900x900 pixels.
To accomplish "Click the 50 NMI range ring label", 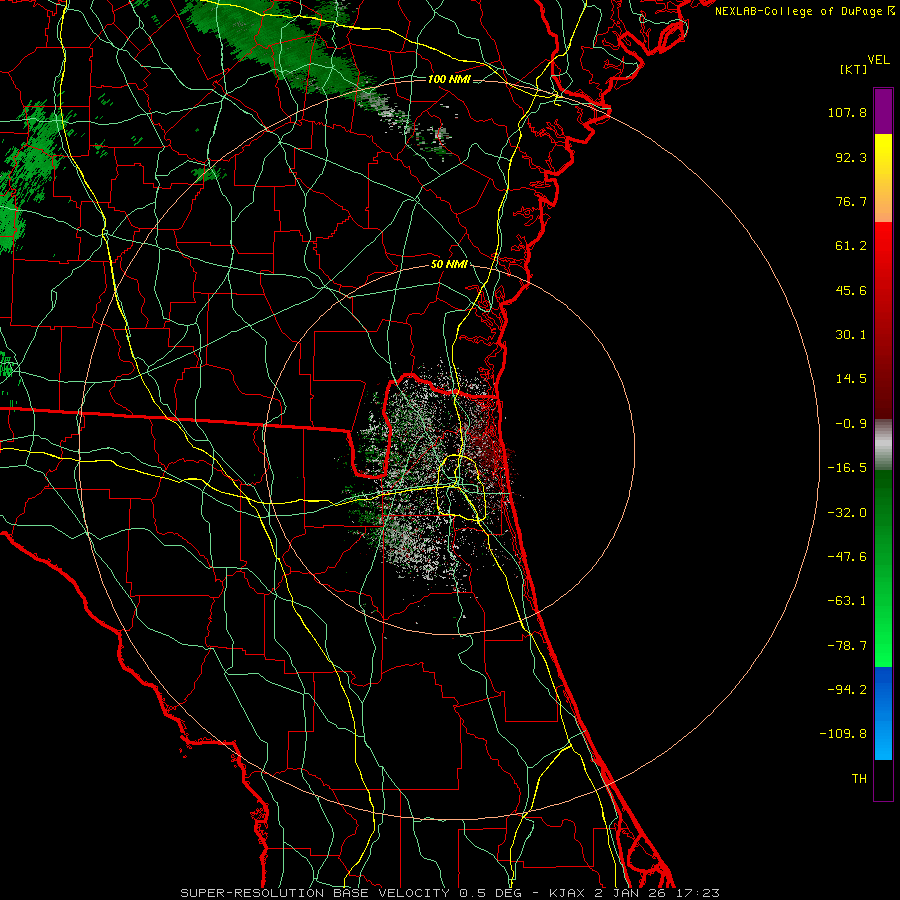I will coord(449,264).
